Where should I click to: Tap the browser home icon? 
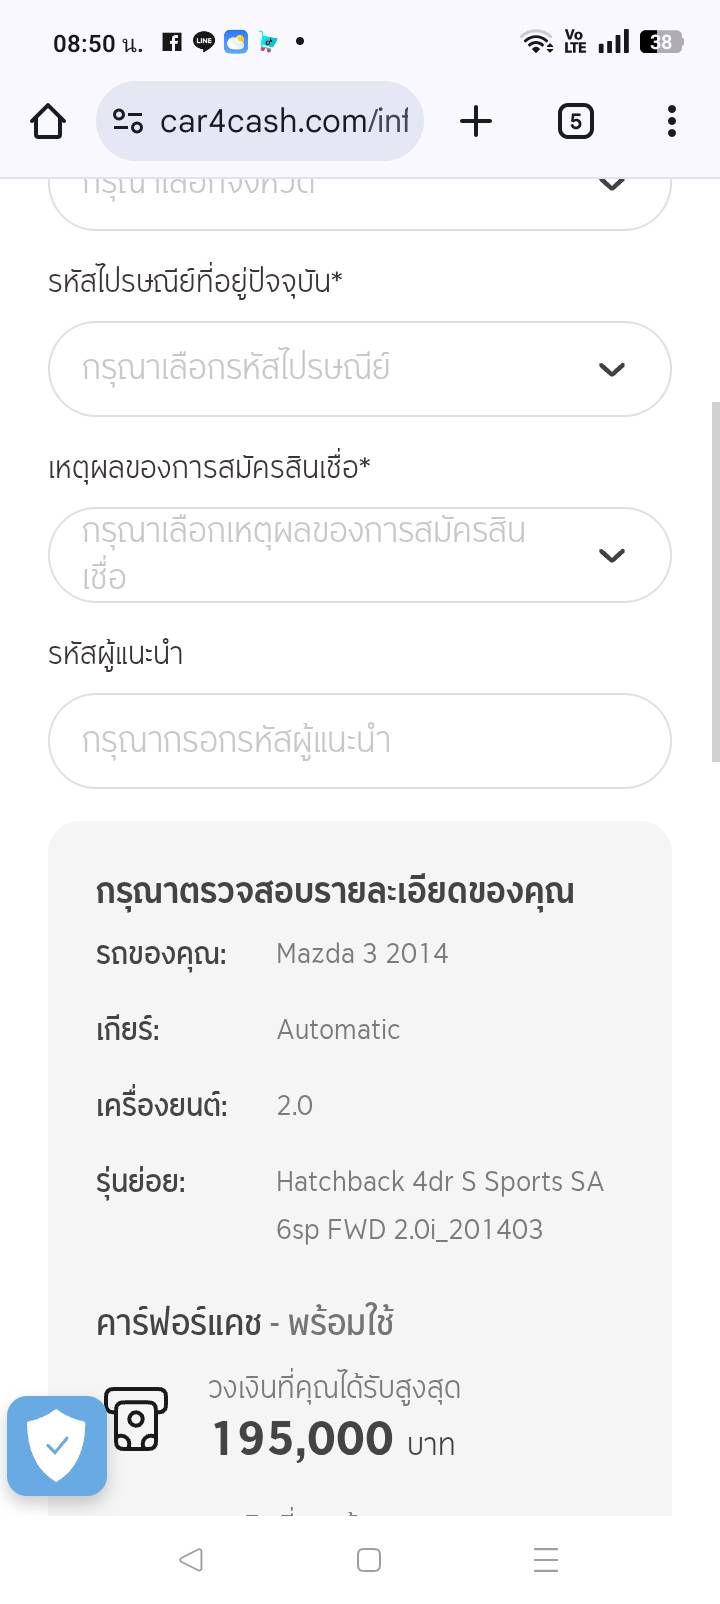(48, 122)
